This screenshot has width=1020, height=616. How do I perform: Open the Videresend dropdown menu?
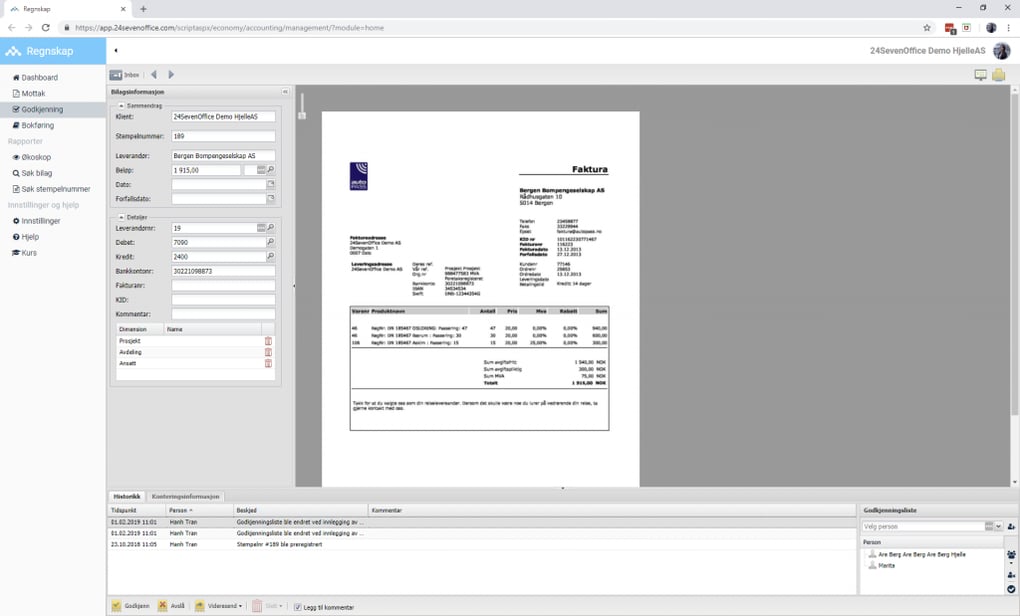219,606
